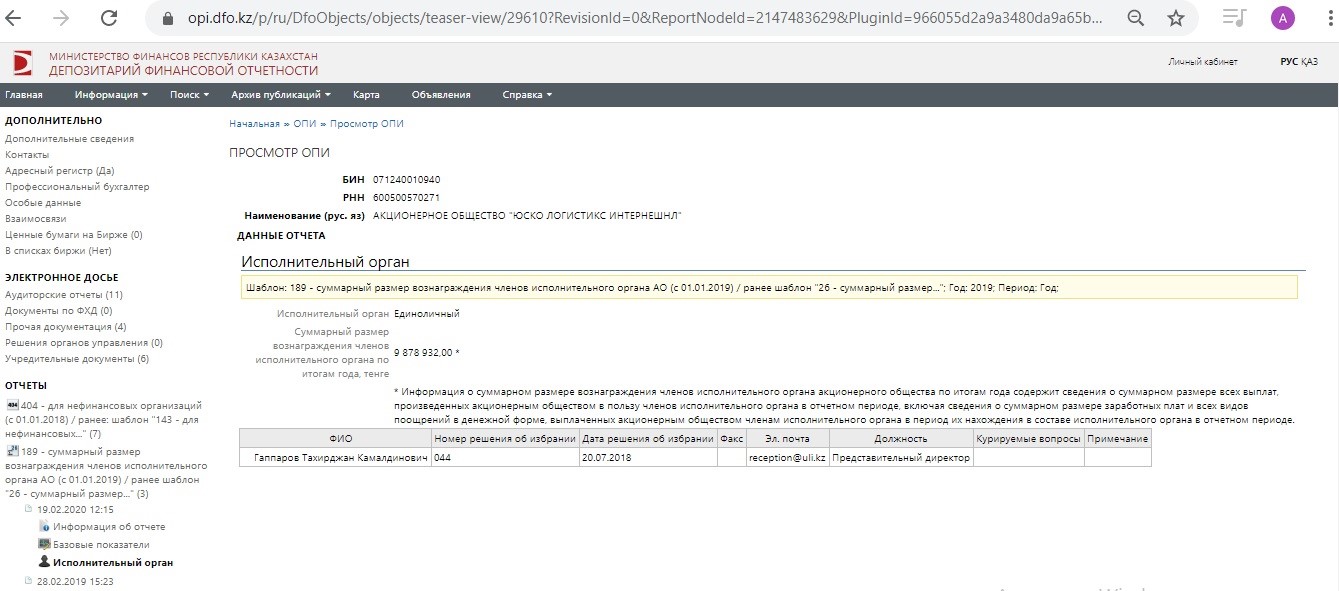The image size is (1339, 591).
Task: Click the БИН value 071240010940
Action: [406, 179]
